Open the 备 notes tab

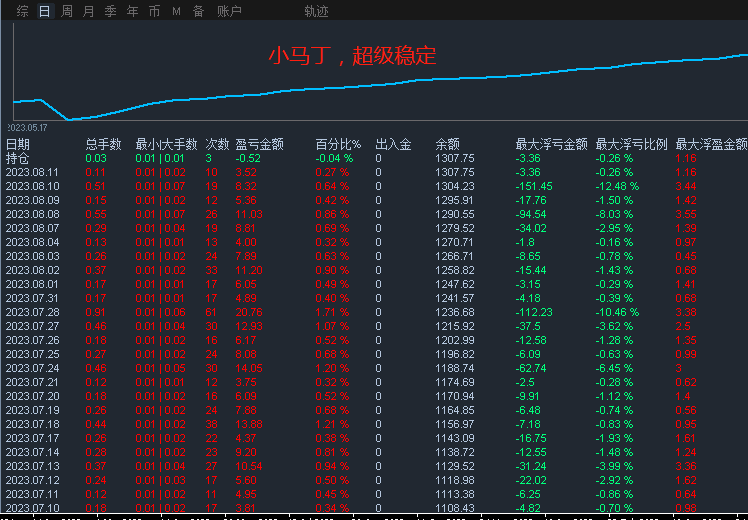tap(198, 11)
